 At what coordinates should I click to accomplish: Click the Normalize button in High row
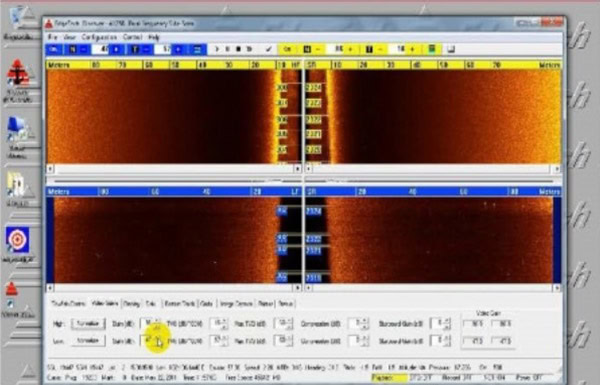[x=88, y=323]
